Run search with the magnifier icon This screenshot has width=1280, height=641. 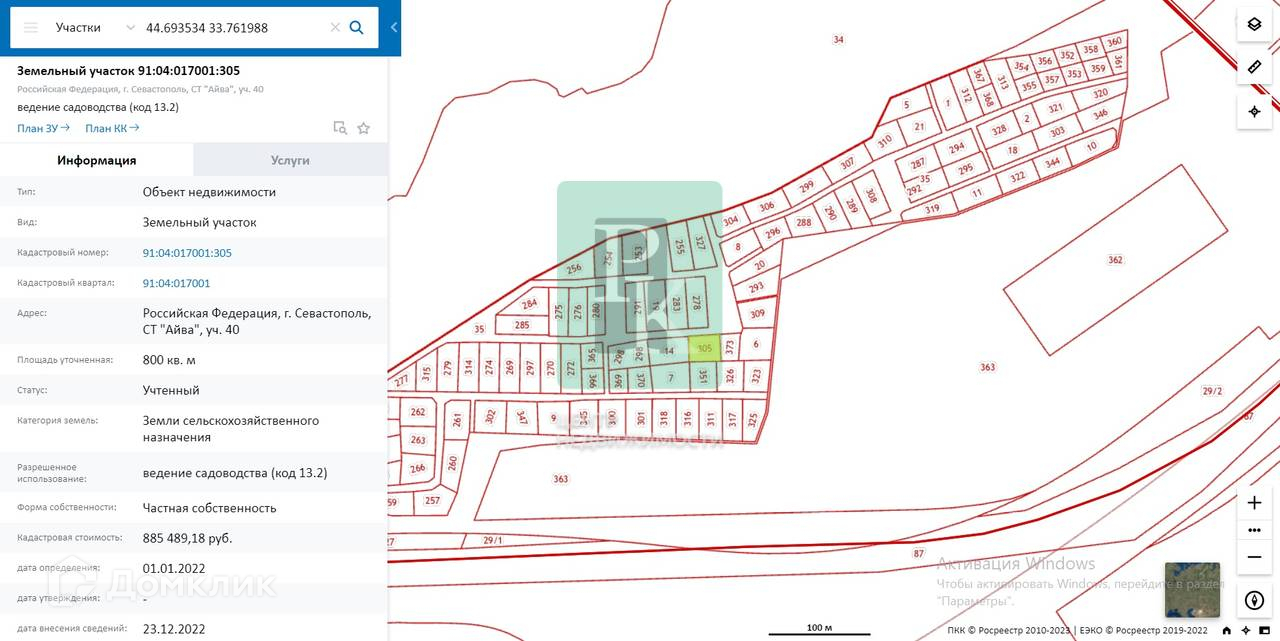coord(357,28)
